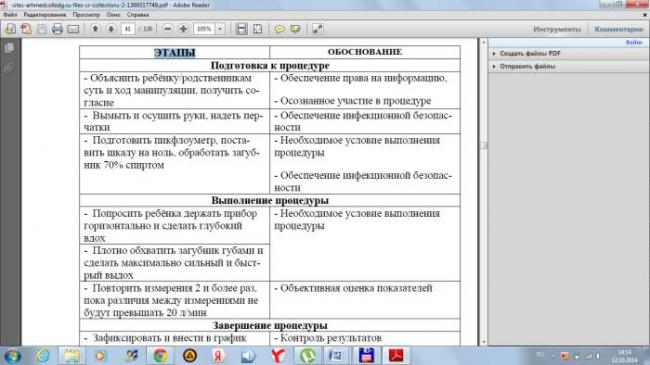This screenshot has width=650, height=365.
Task: Open the red Я Yandex taskbar icon
Action: tap(219, 356)
